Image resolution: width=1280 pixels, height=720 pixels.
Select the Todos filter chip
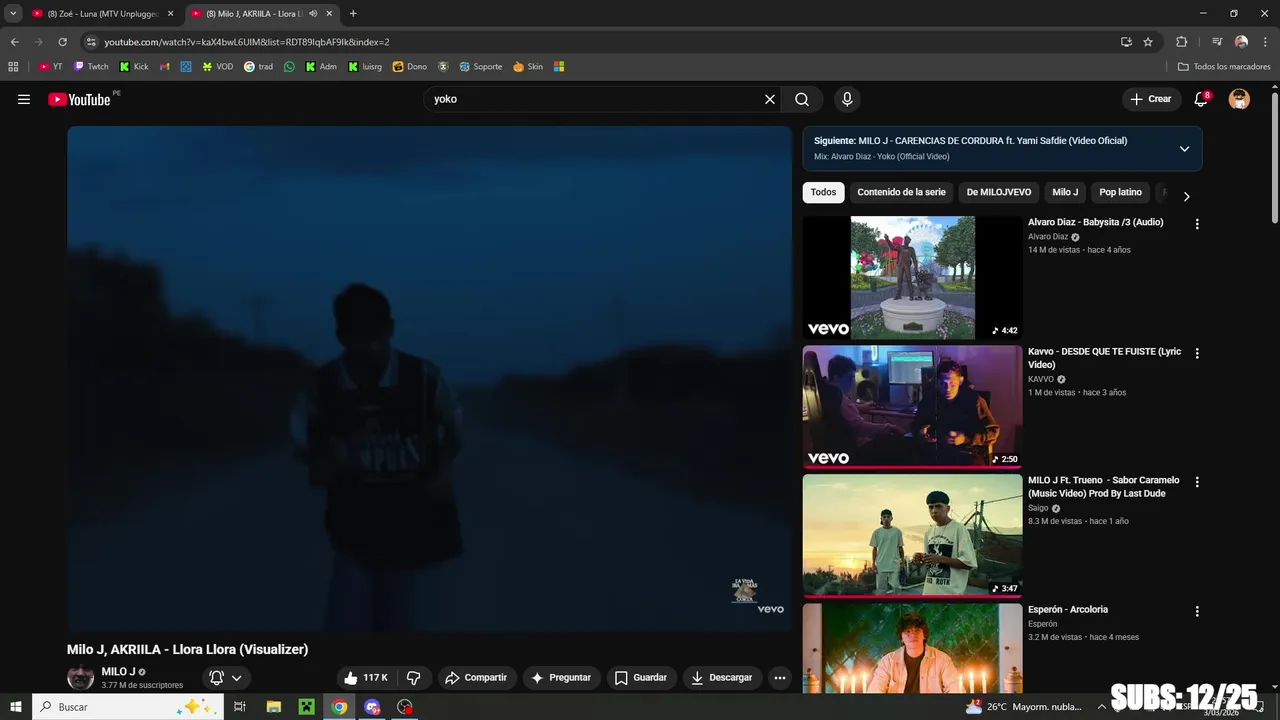823,192
